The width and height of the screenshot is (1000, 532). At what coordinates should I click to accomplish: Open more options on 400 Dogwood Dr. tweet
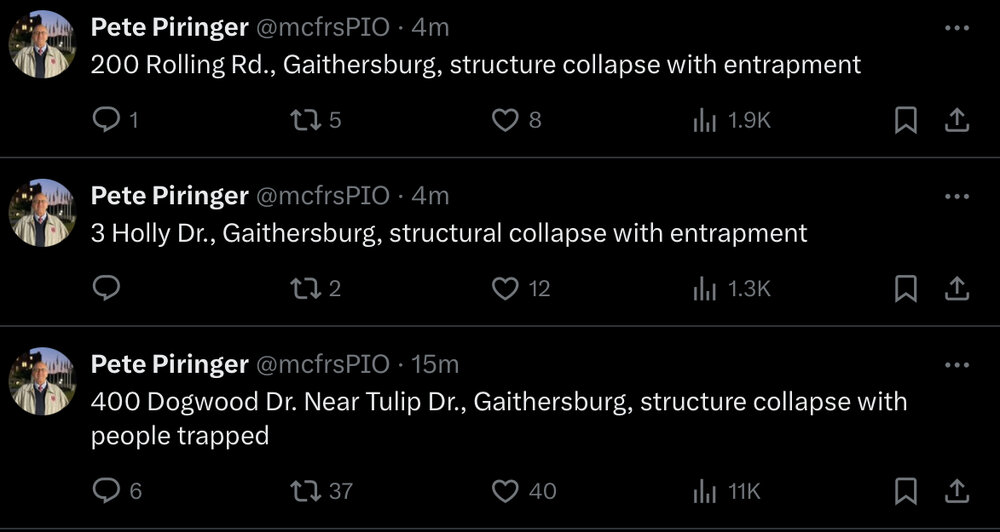[957, 364]
